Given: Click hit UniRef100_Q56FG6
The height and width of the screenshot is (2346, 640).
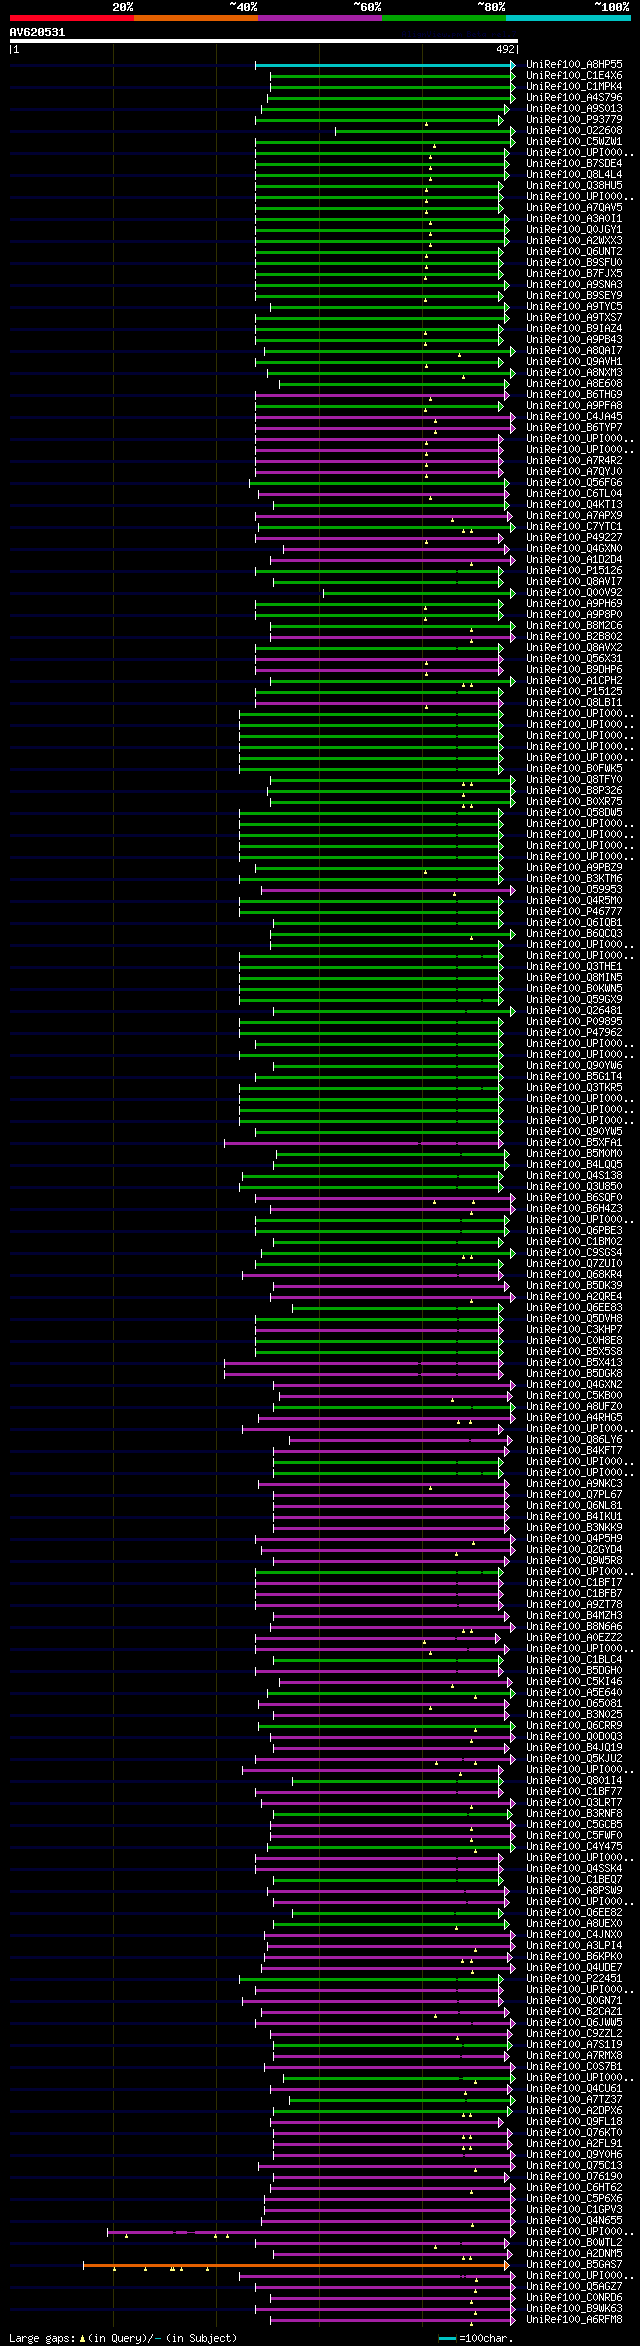Looking at the screenshot, I should [x=574, y=483].
